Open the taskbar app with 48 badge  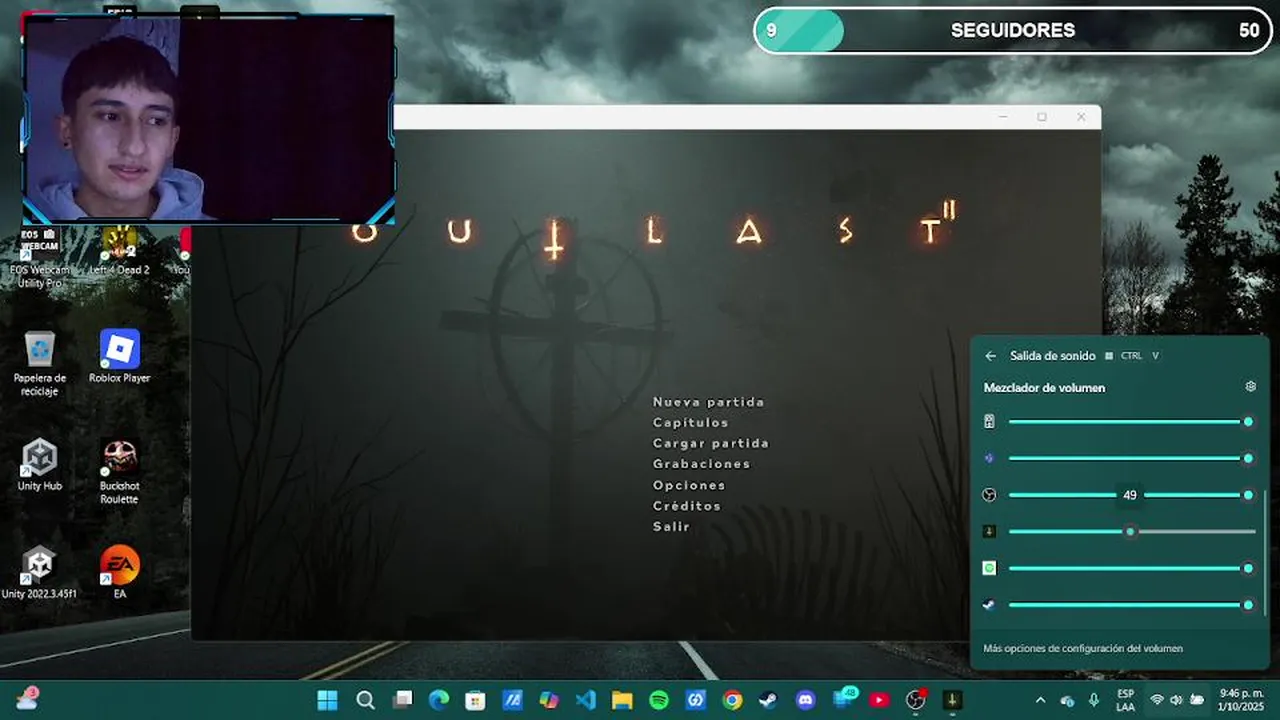(x=842, y=700)
